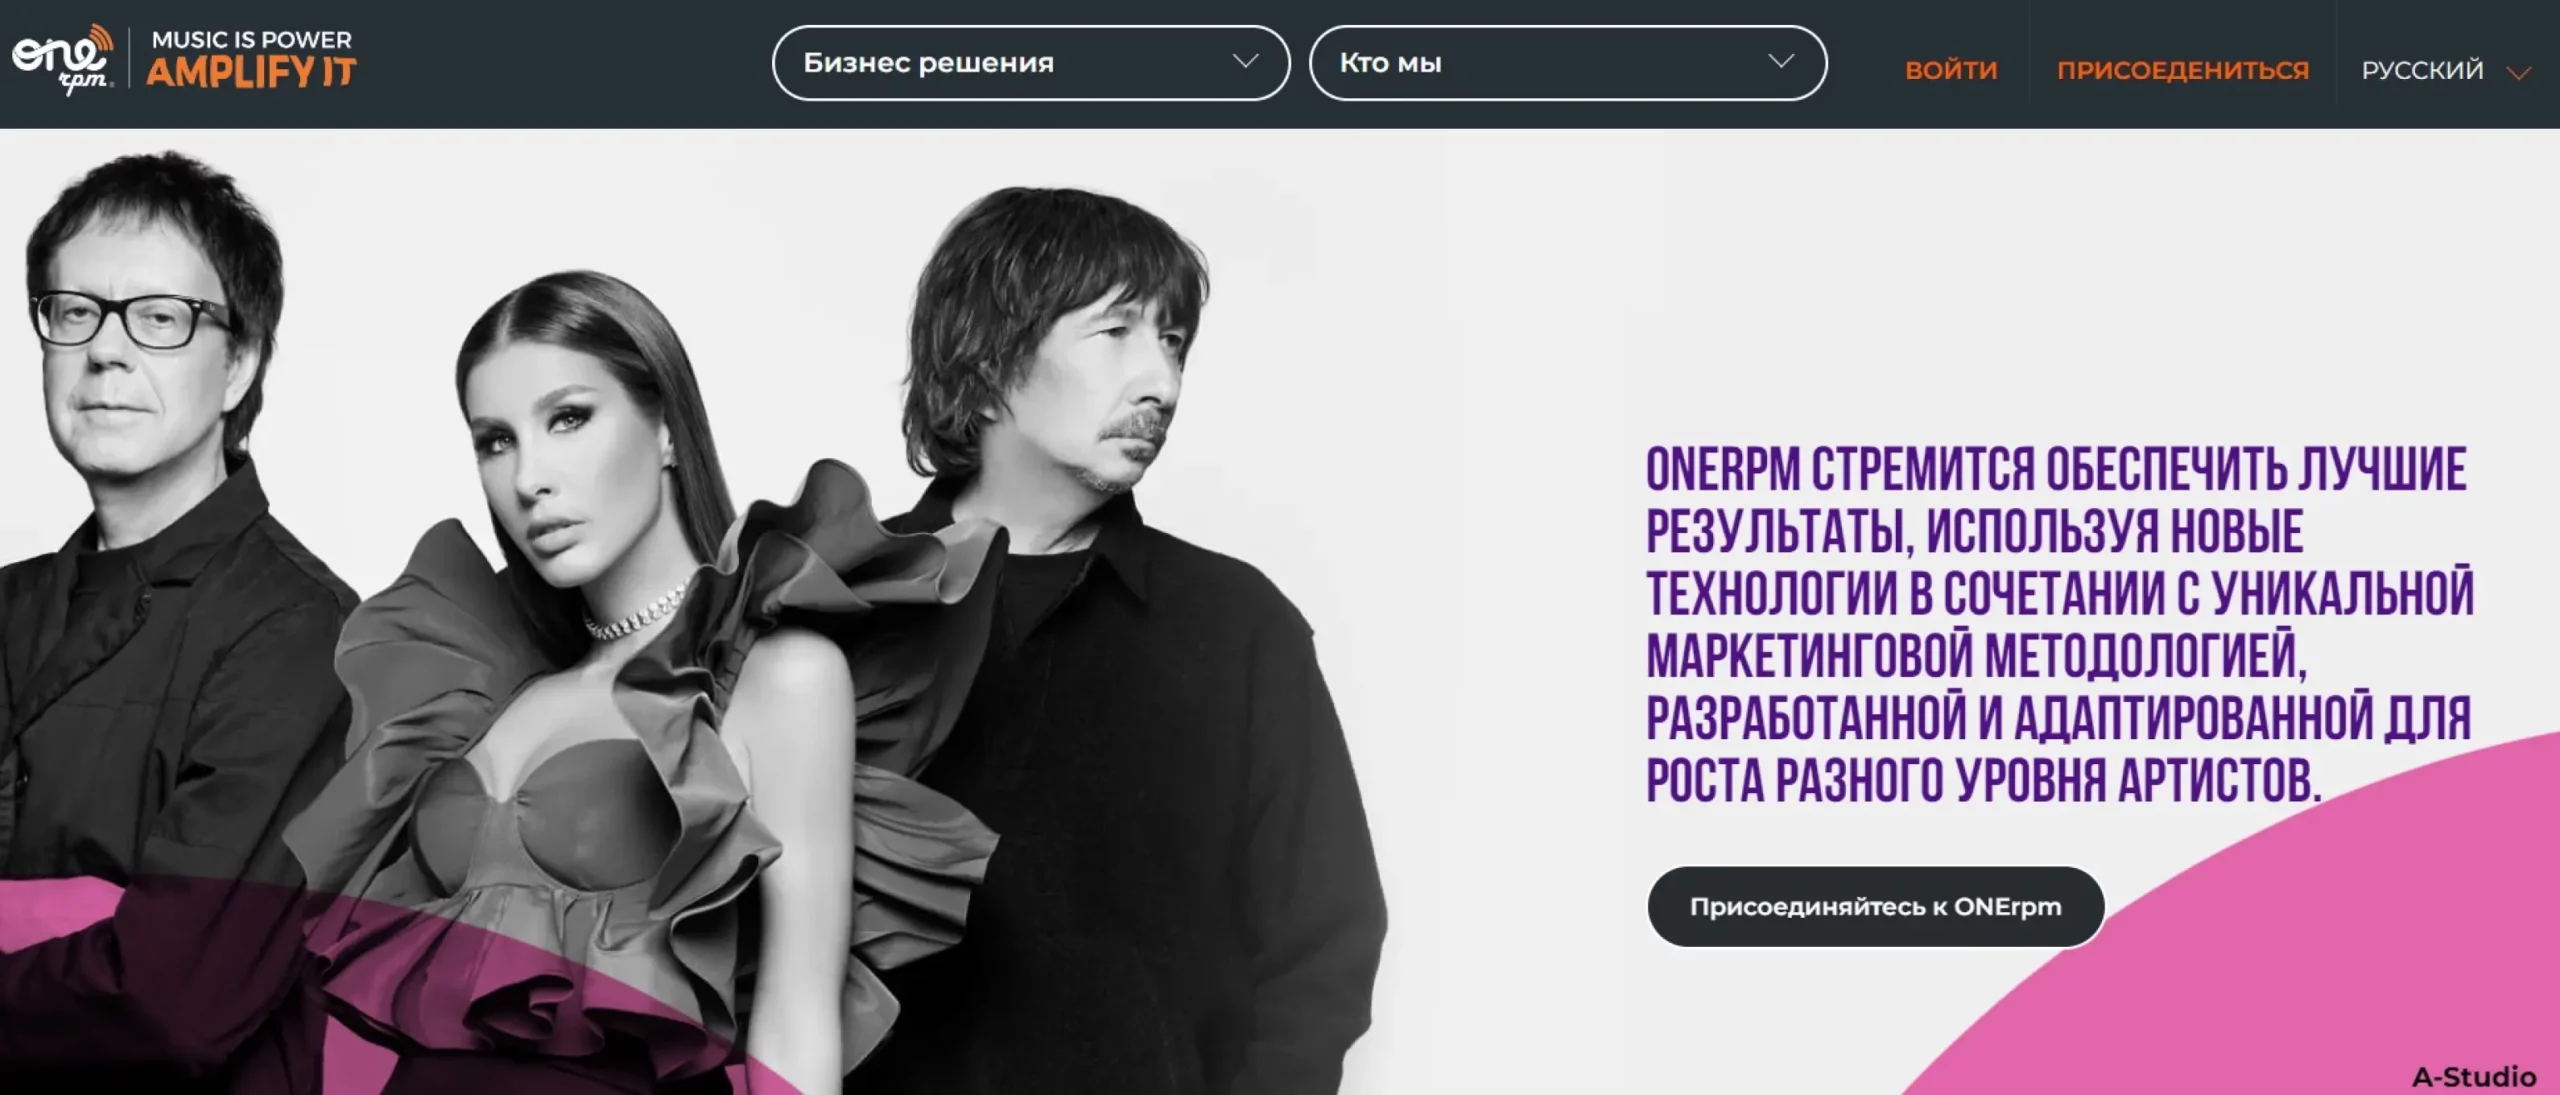Click the purple ONErpm headline text
The image size is (2560, 1095).
click(x=2060, y=625)
